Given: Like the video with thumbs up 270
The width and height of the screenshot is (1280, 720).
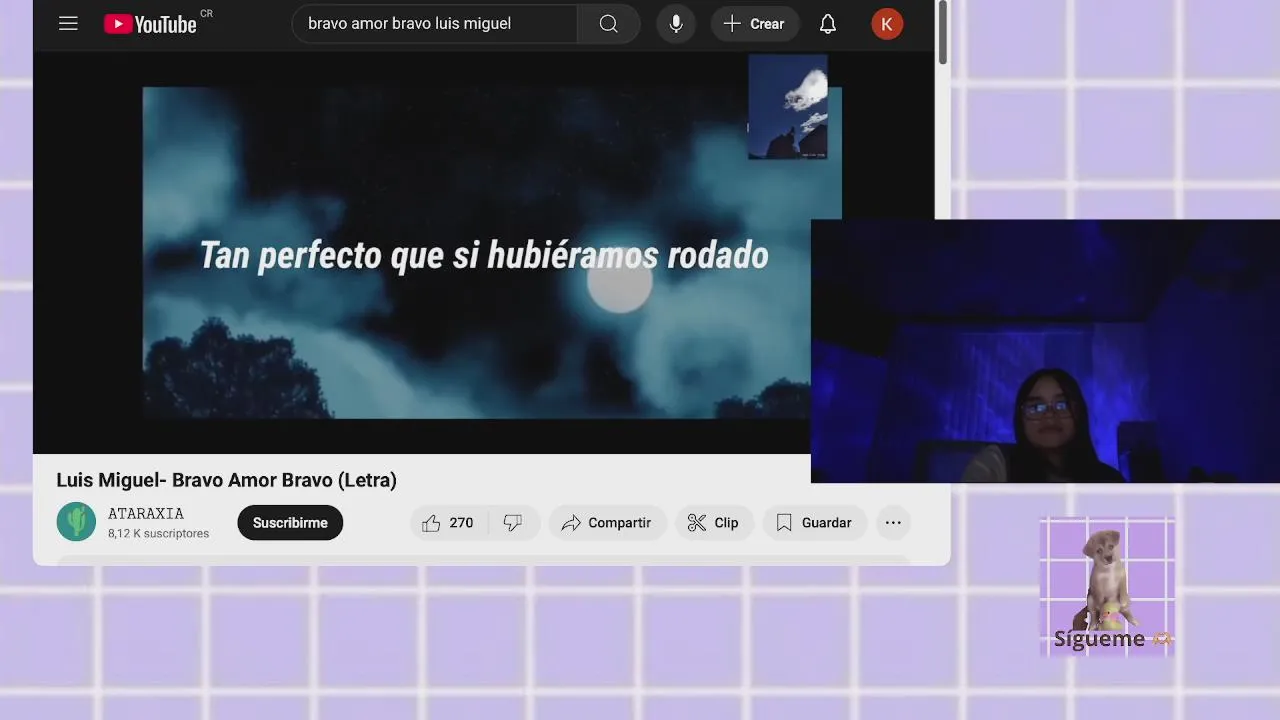Looking at the screenshot, I should [x=448, y=523].
